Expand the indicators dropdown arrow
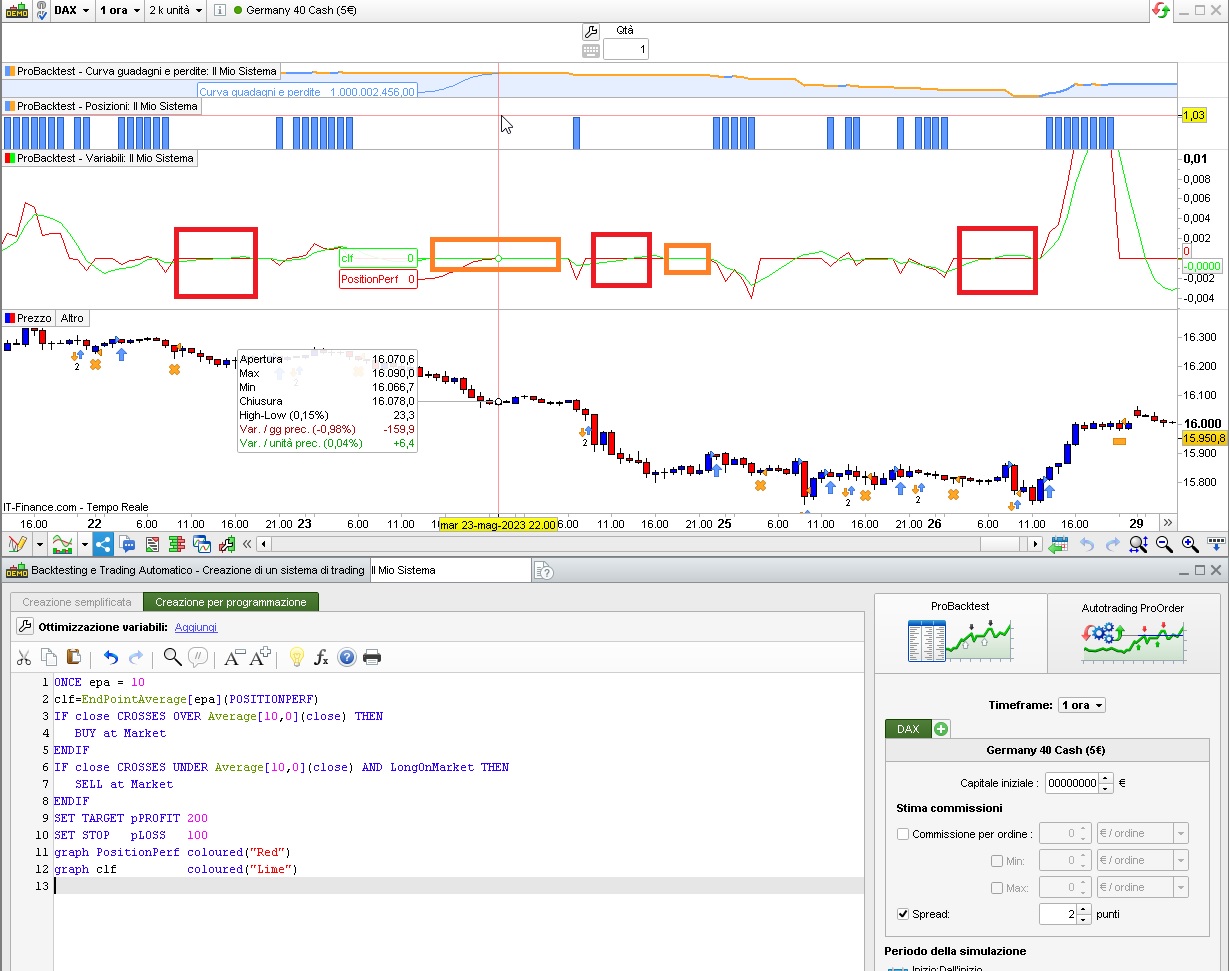The image size is (1229, 971). [85, 545]
